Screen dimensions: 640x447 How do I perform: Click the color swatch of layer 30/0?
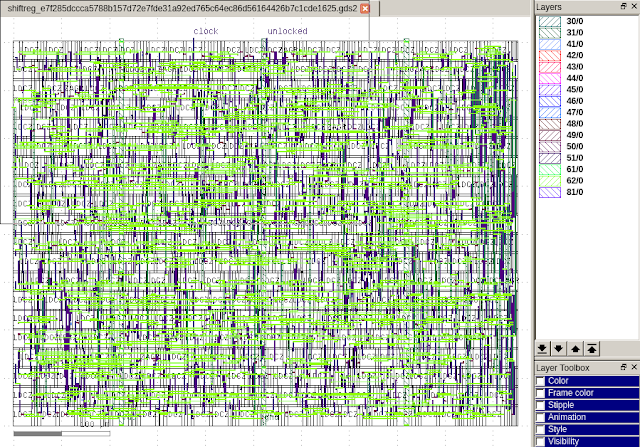(550, 21)
